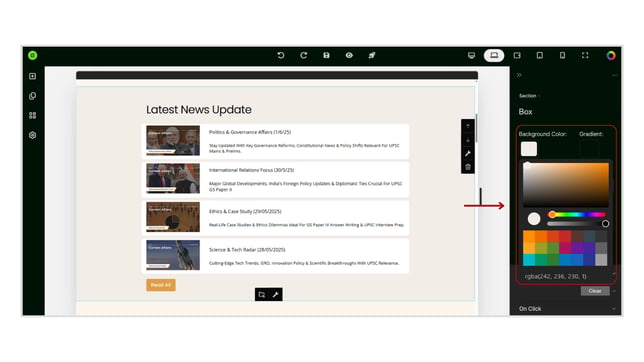Open the add element panel in sidebar
This screenshot has width=644, height=362.
click(32, 76)
